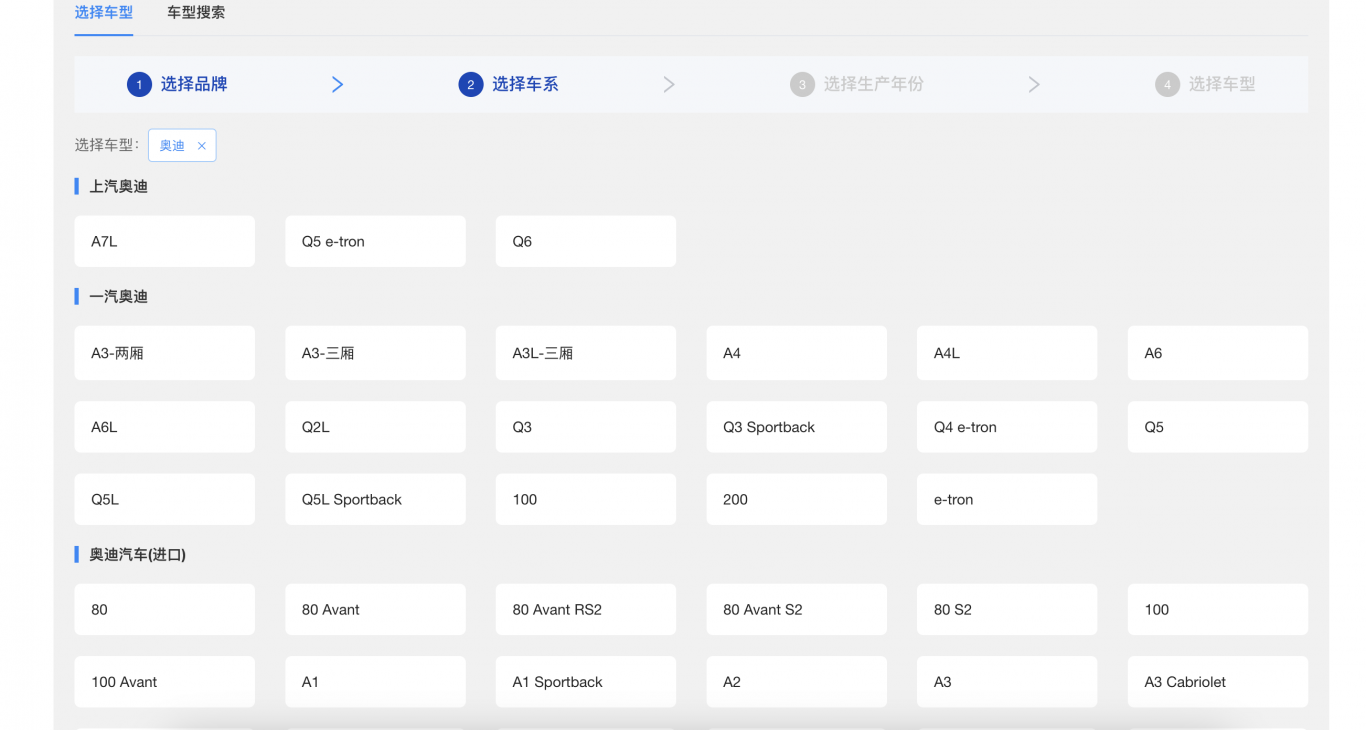Choose the A6 series button
Image resolution: width=1366 pixels, height=730 pixels.
click(x=1218, y=353)
